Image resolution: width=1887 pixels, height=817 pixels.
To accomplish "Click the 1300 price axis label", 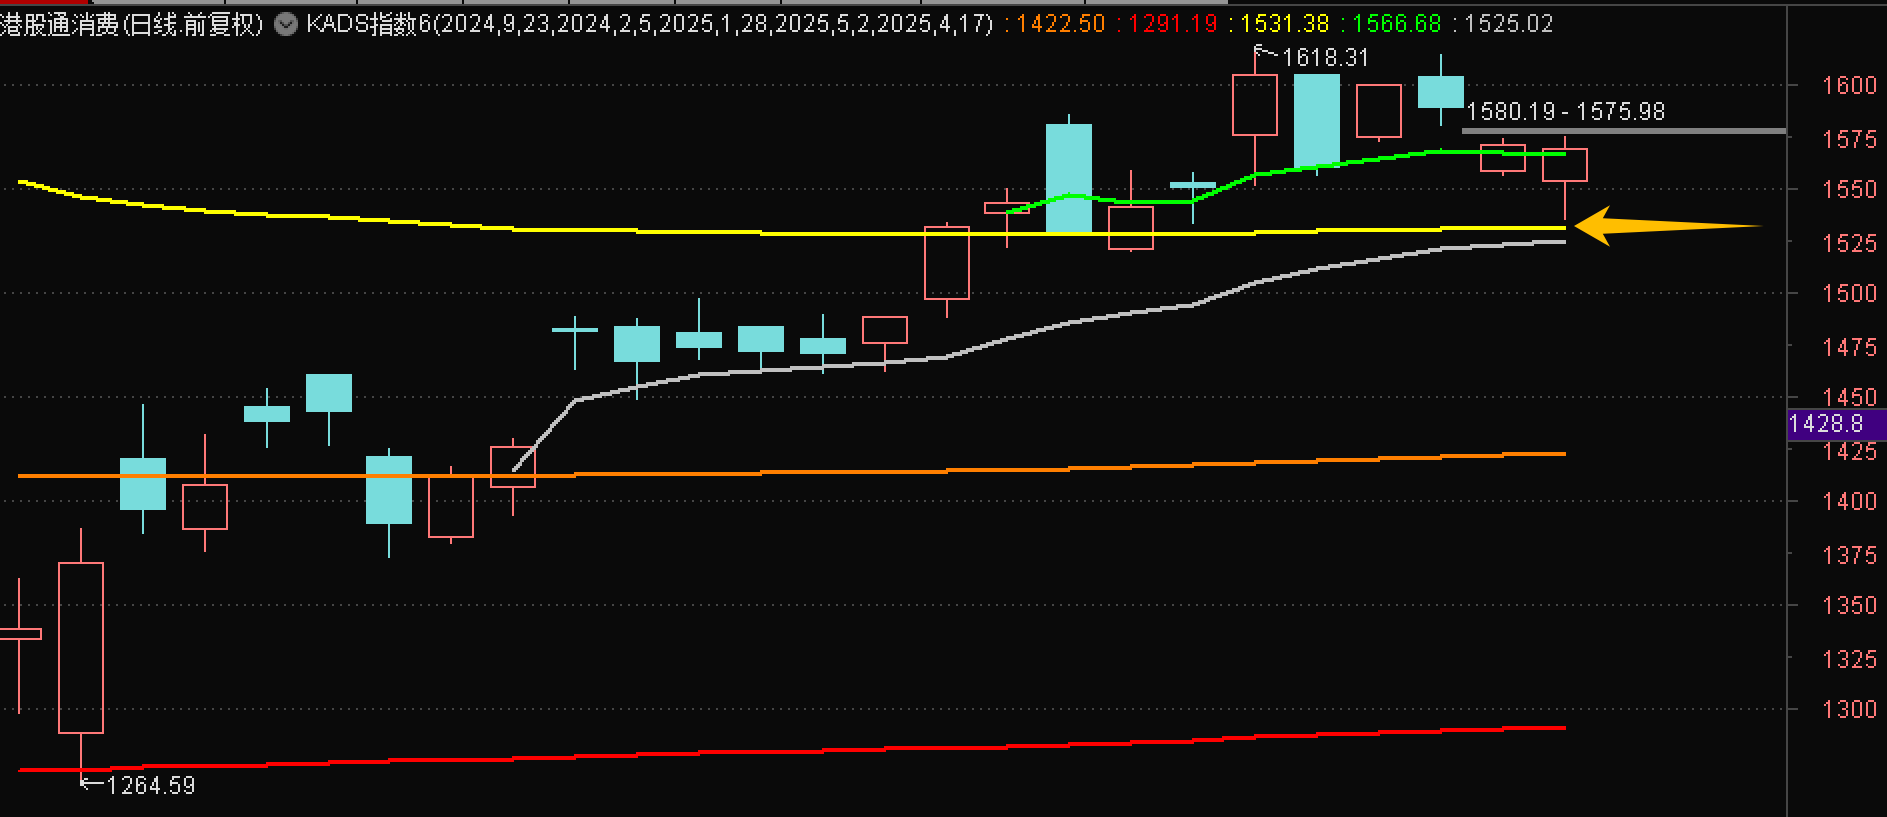I will pyautogui.click(x=1849, y=710).
